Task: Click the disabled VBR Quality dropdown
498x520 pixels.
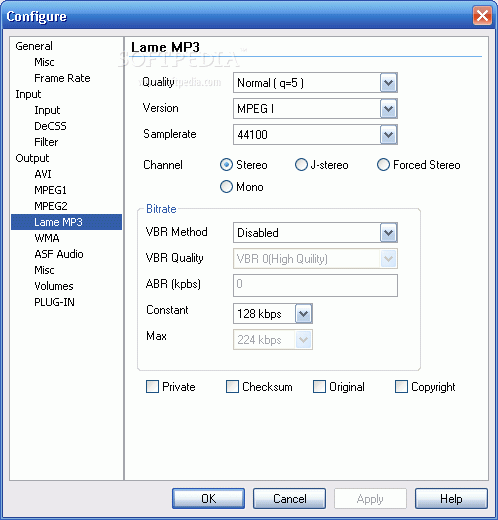Action: [x=315, y=258]
